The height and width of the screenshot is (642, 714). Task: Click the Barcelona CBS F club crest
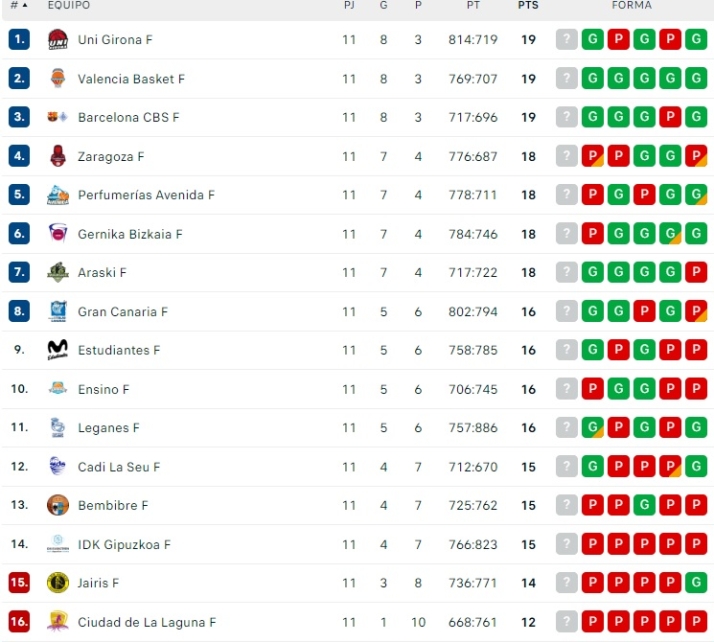(x=58, y=118)
